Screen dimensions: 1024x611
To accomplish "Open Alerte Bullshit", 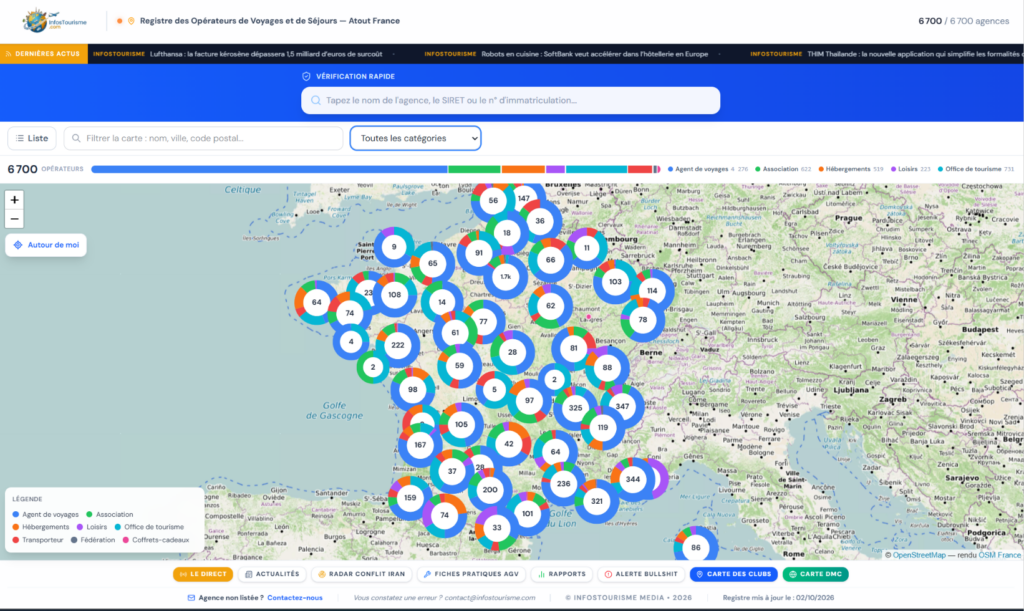I will (641, 574).
